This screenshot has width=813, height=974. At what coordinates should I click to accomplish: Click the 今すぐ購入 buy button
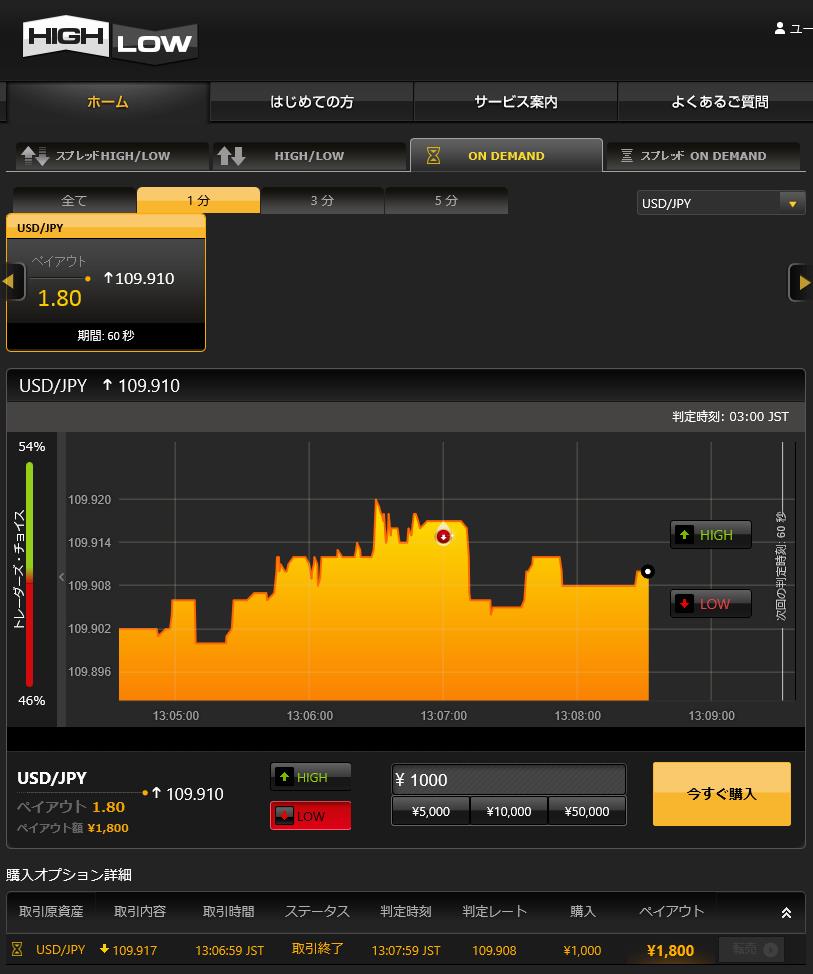pos(722,794)
